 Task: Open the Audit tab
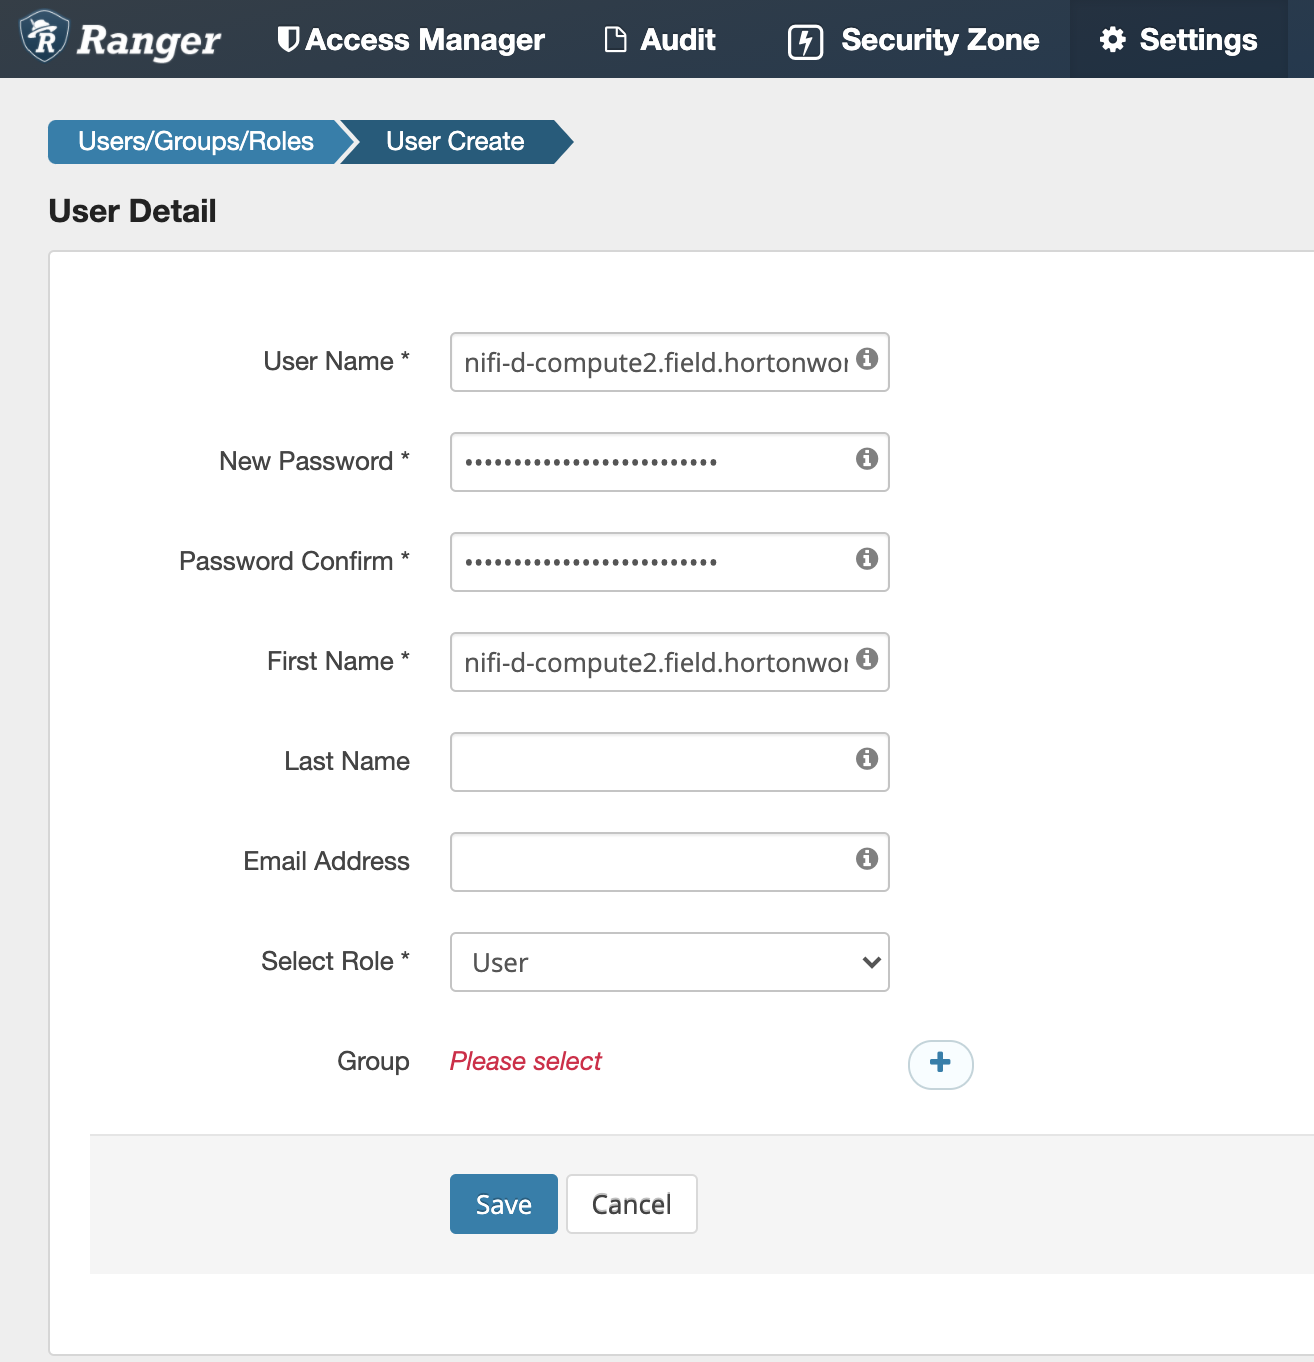pyautogui.click(x=660, y=40)
